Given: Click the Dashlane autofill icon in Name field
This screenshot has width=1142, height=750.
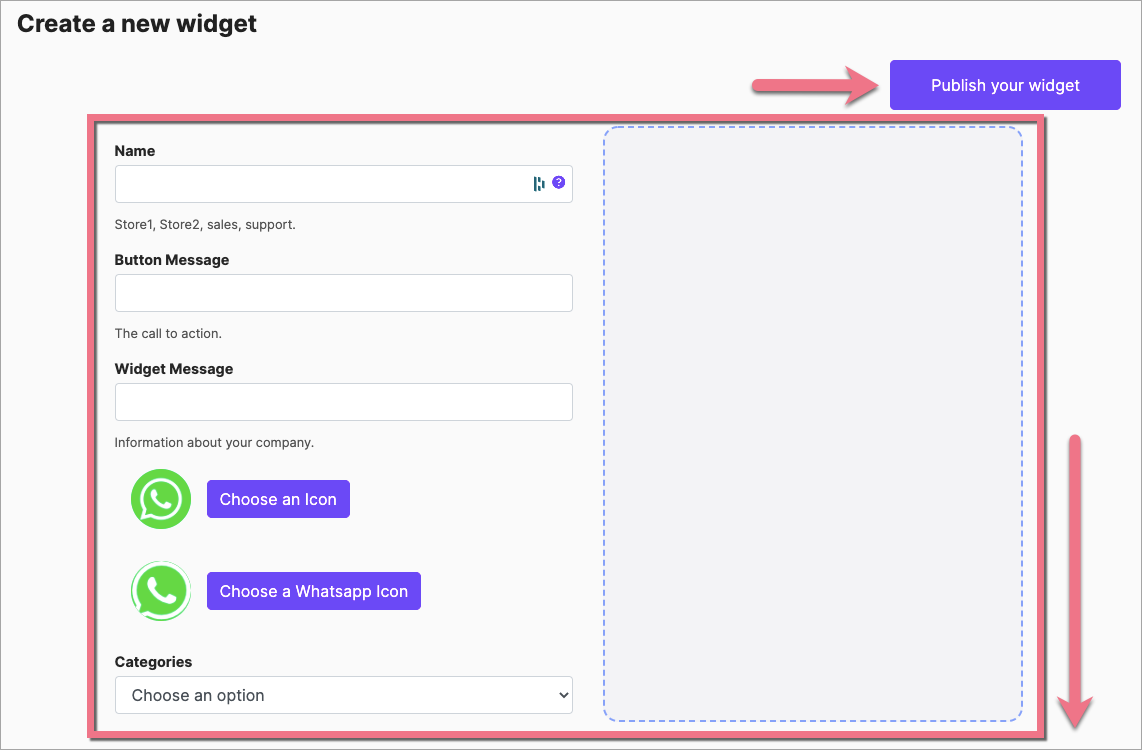Looking at the screenshot, I should click(540, 183).
